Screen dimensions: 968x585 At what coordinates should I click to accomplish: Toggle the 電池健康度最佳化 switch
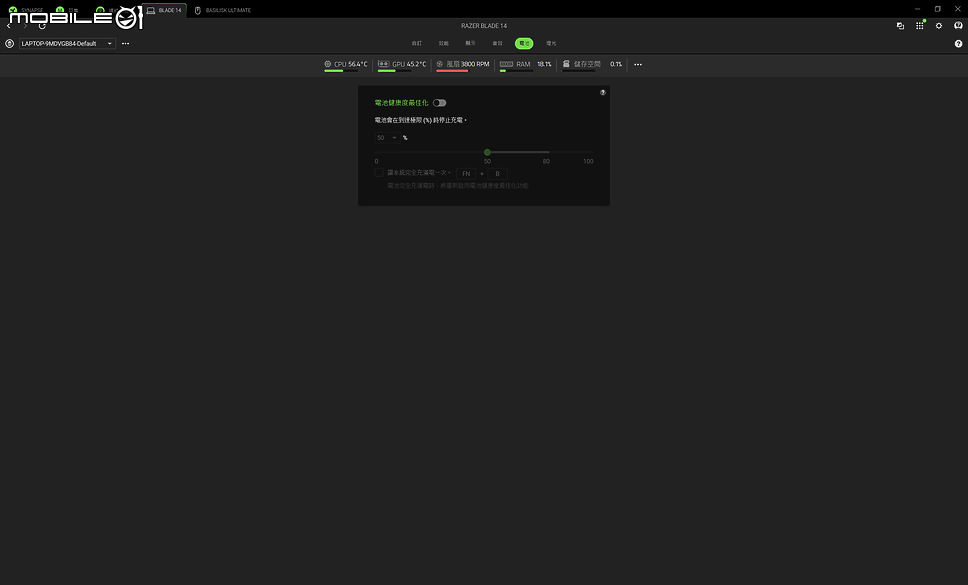click(x=440, y=103)
